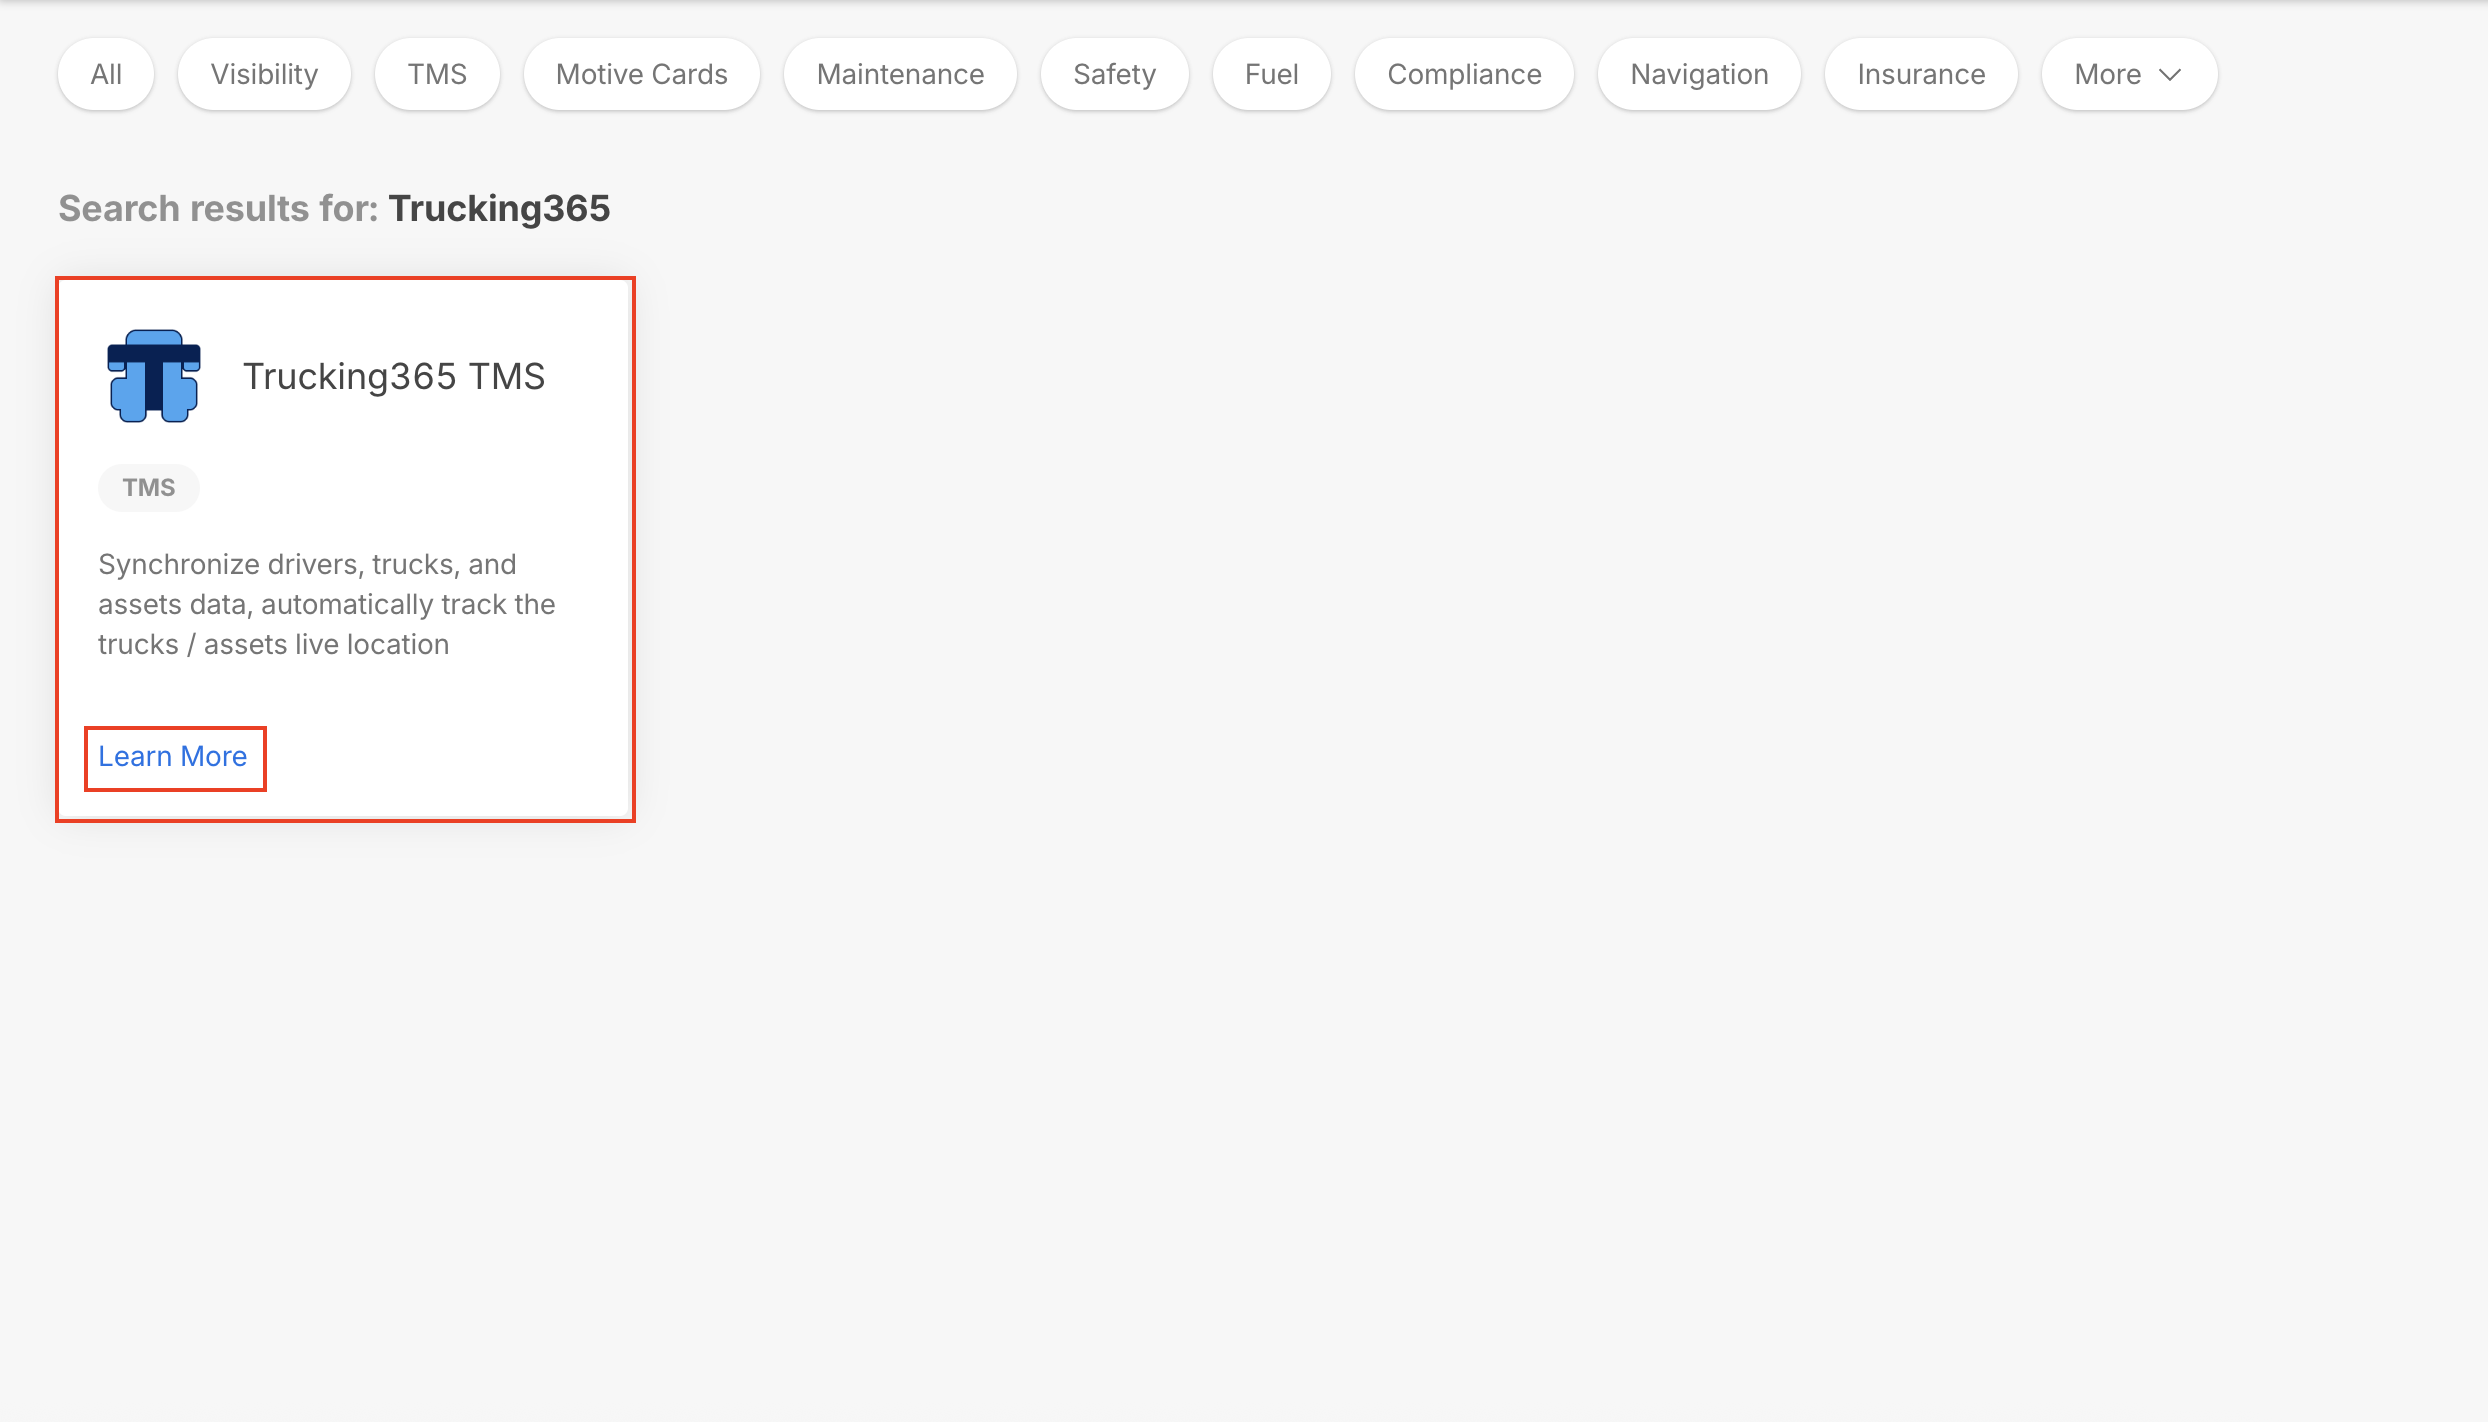The height and width of the screenshot is (1422, 2488).
Task: Open the Learn More link
Action: pyautogui.click(x=172, y=756)
